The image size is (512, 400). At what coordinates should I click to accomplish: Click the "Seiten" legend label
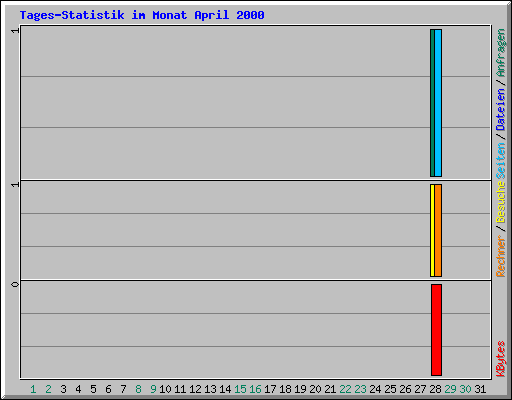500,161
